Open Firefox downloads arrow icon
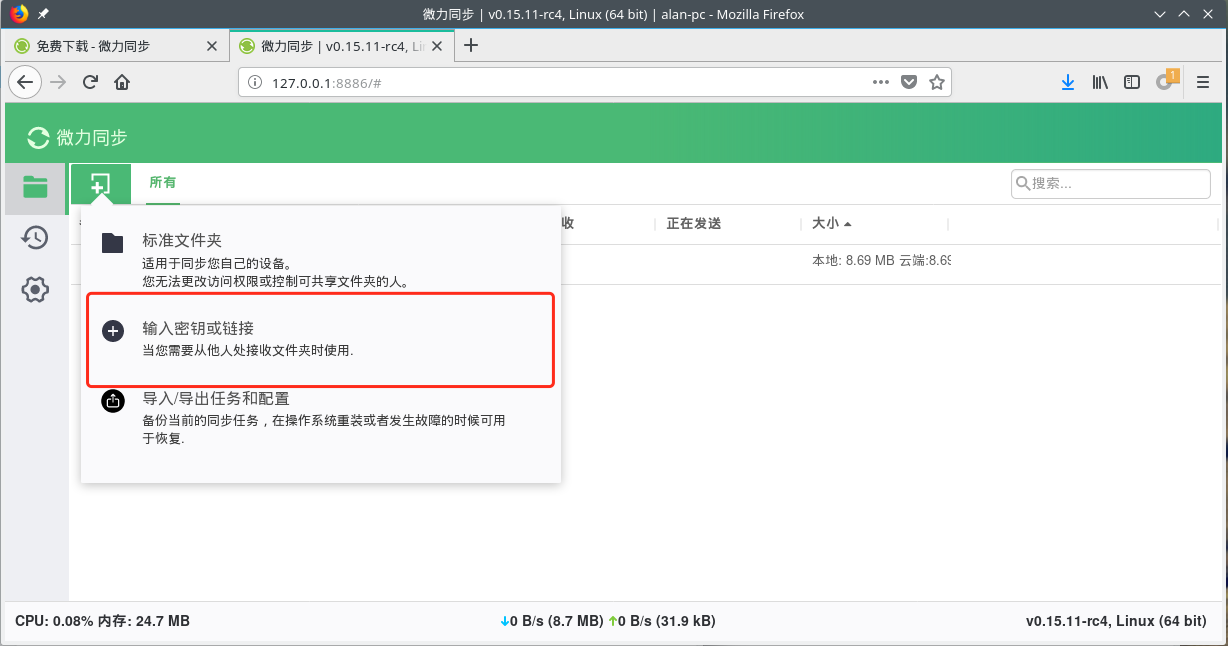1228x646 pixels. point(1068,83)
